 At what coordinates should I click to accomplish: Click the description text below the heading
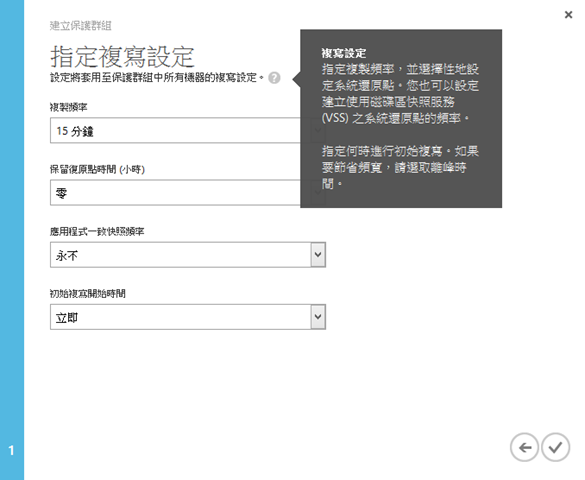[x=157, y=78]
